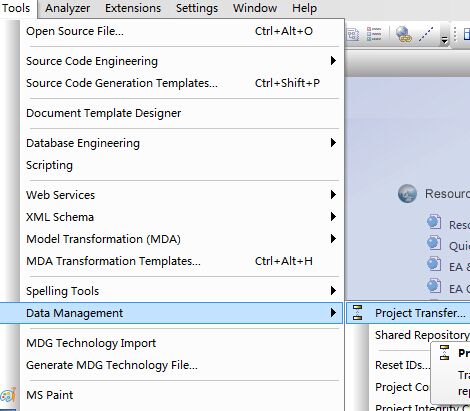470x411 pixels.
Task: Expand the toolbar overflow options arrow
Action: [x=444, y=40]
